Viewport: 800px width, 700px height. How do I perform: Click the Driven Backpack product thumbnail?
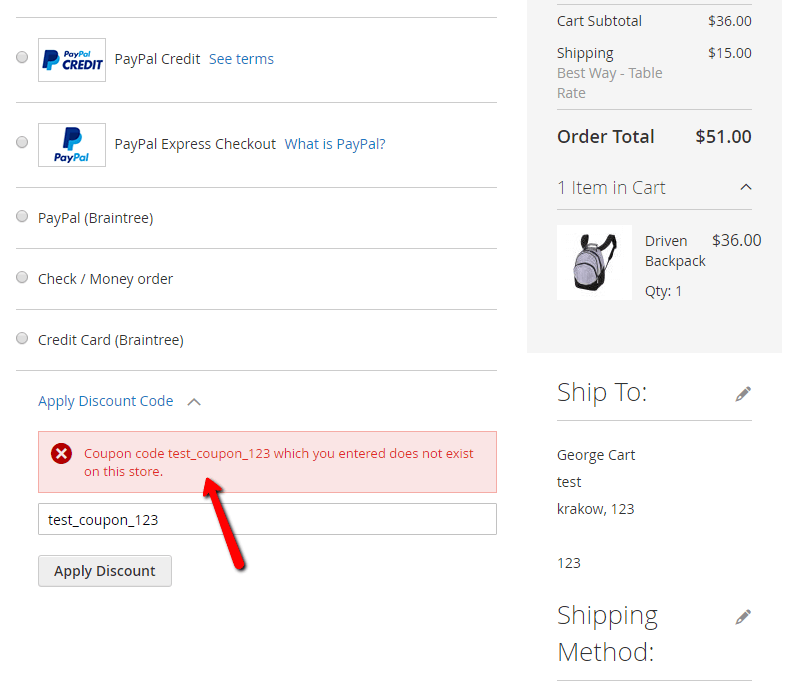pos(594,262)
